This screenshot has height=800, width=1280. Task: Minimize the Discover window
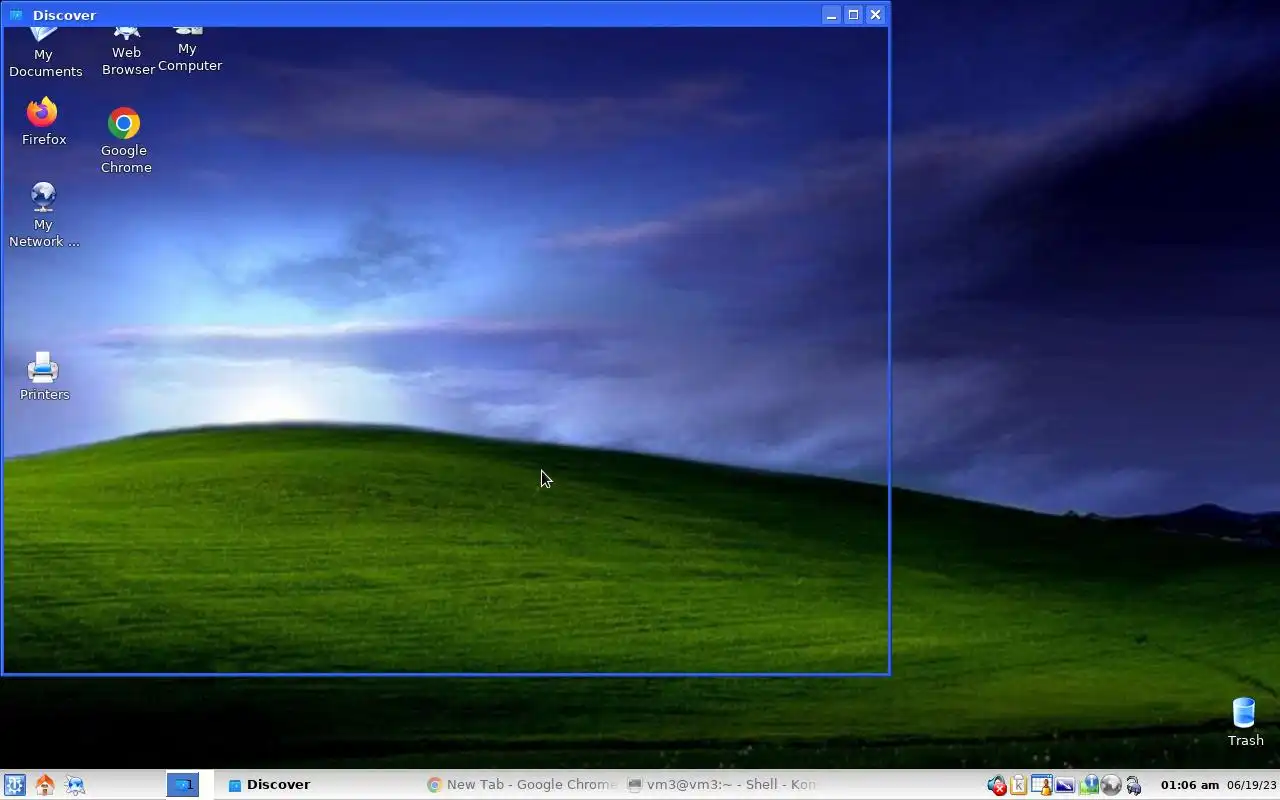point(831,15)
